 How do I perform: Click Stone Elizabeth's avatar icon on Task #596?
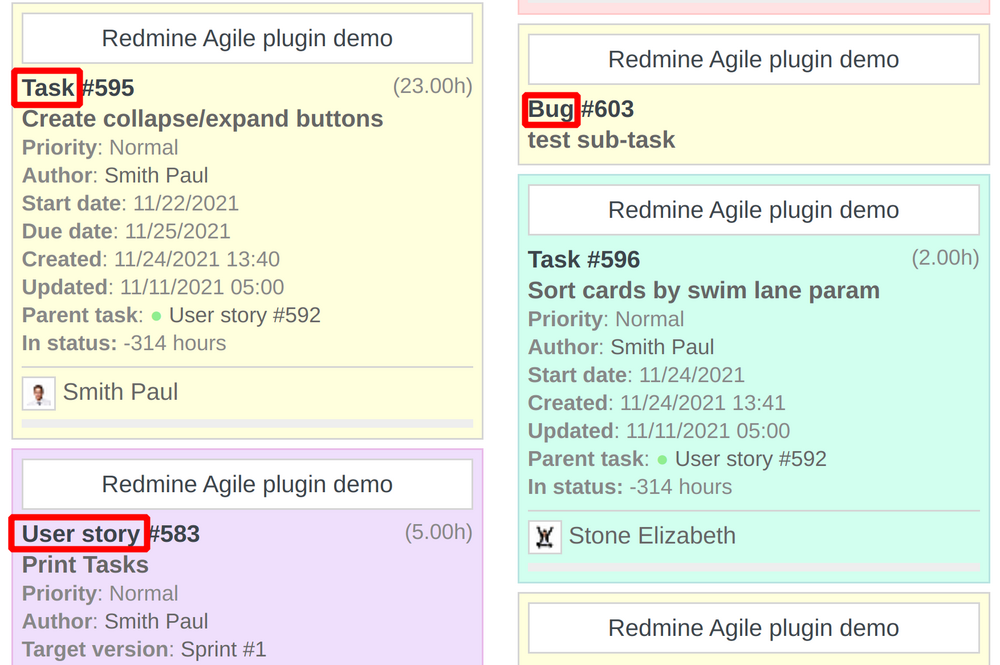coord(545,537)
